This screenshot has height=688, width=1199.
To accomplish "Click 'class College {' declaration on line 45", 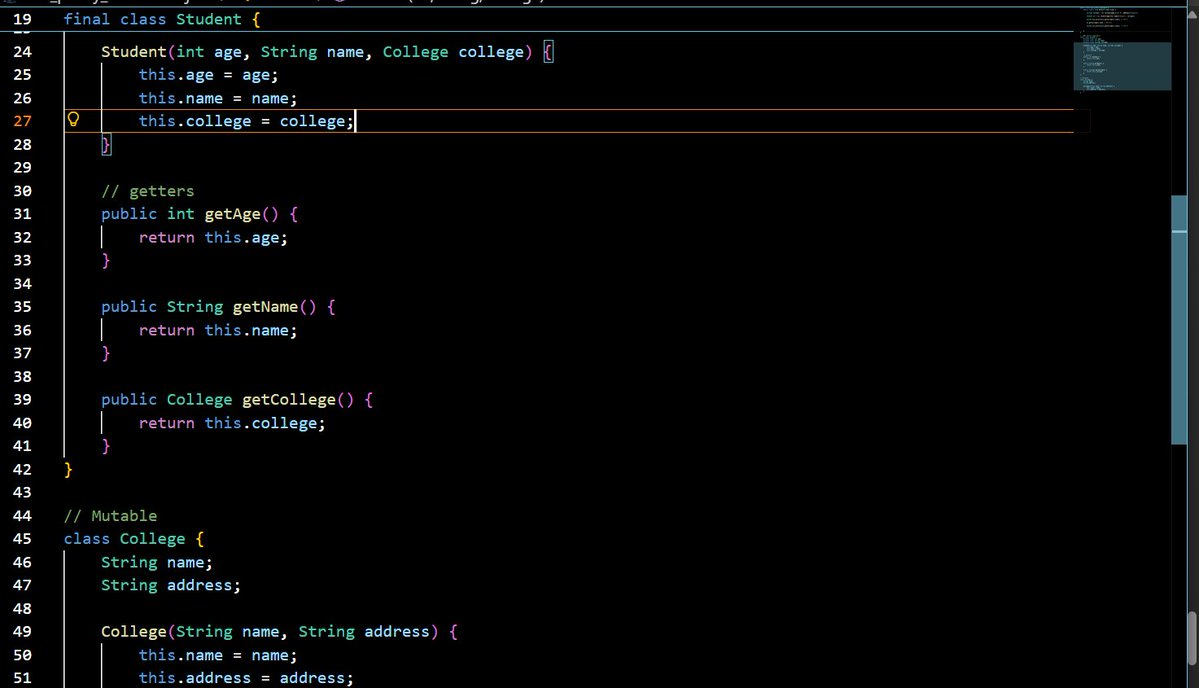I will [x=134, y=539].
